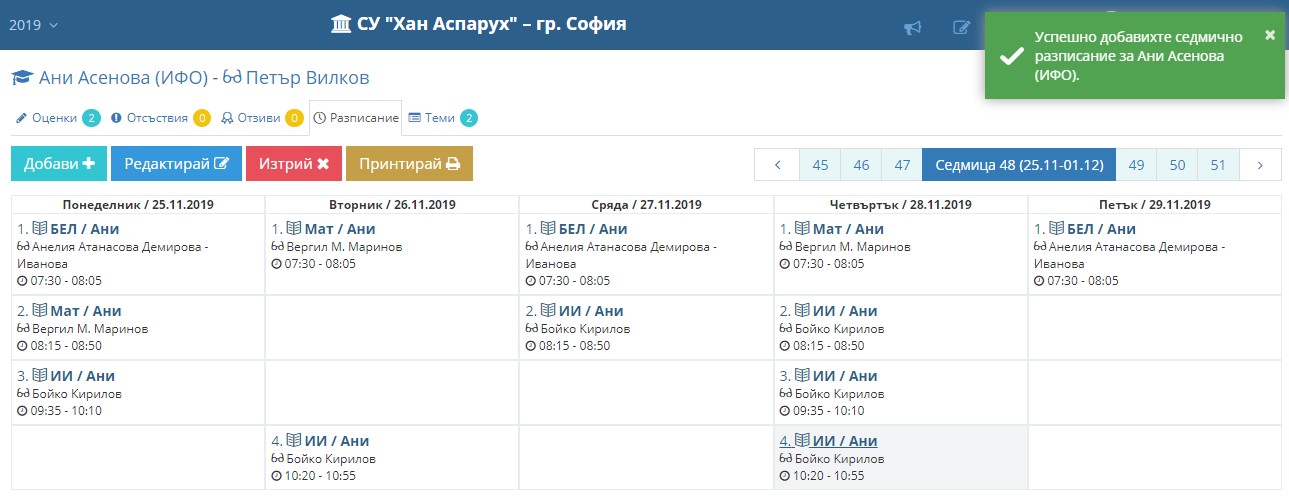
Task: Click the megaphone announcements icon in header
Action: [x=912, y=27]
